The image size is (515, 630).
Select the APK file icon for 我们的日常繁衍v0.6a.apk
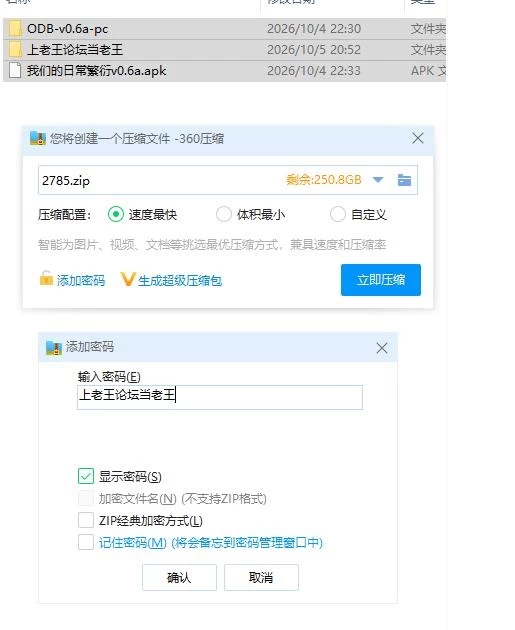pyautogui.click(x=15, y=71)
